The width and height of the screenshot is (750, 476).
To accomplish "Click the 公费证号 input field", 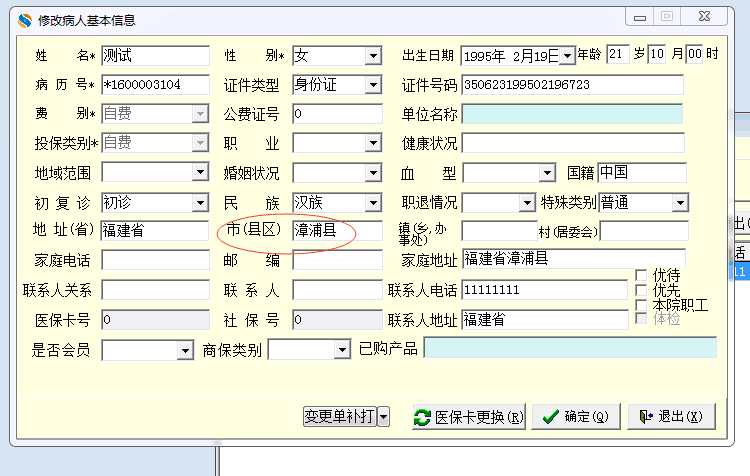I will click(x=338, y=114).
